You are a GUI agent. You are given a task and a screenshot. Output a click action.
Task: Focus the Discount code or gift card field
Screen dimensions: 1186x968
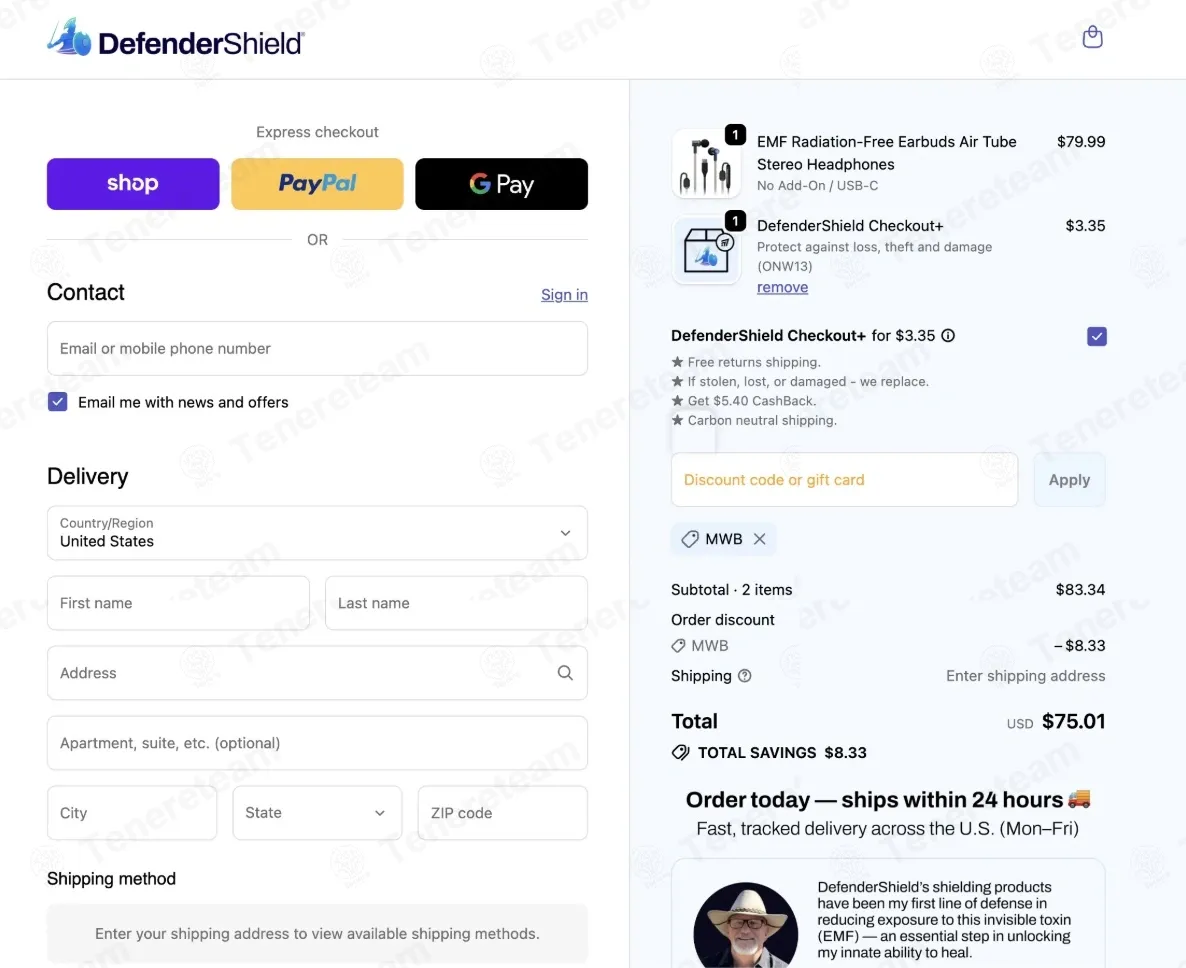844,480
